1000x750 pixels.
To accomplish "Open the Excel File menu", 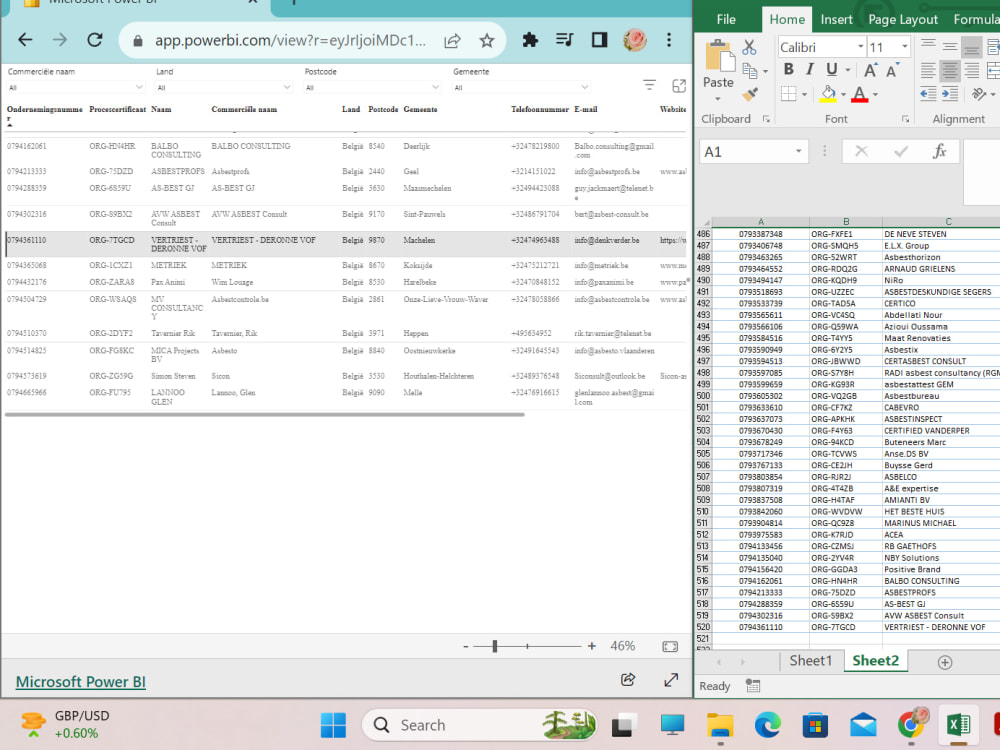I will 726,20.
